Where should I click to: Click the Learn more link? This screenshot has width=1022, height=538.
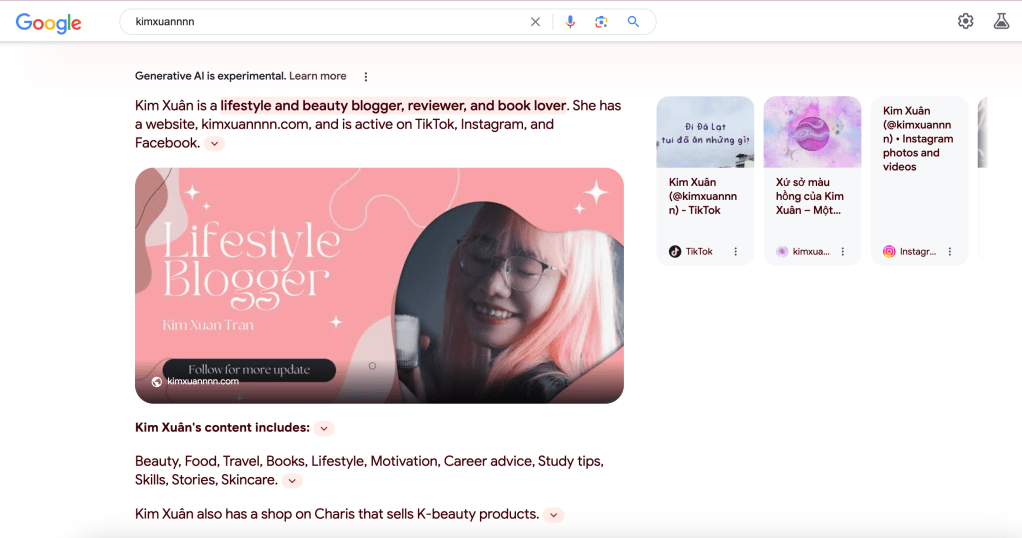(x=318, y=76)
